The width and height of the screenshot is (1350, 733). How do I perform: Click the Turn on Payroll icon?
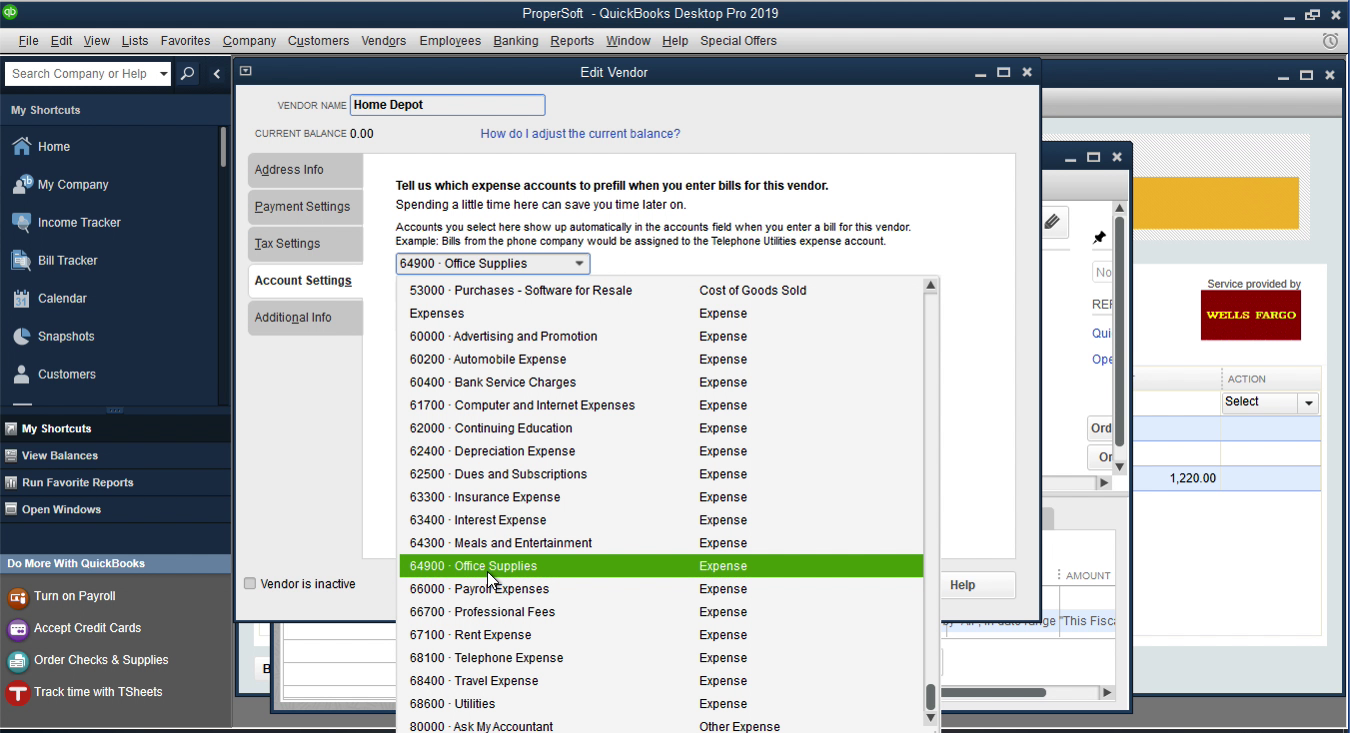pyautogui.click(x=17, y=597)
